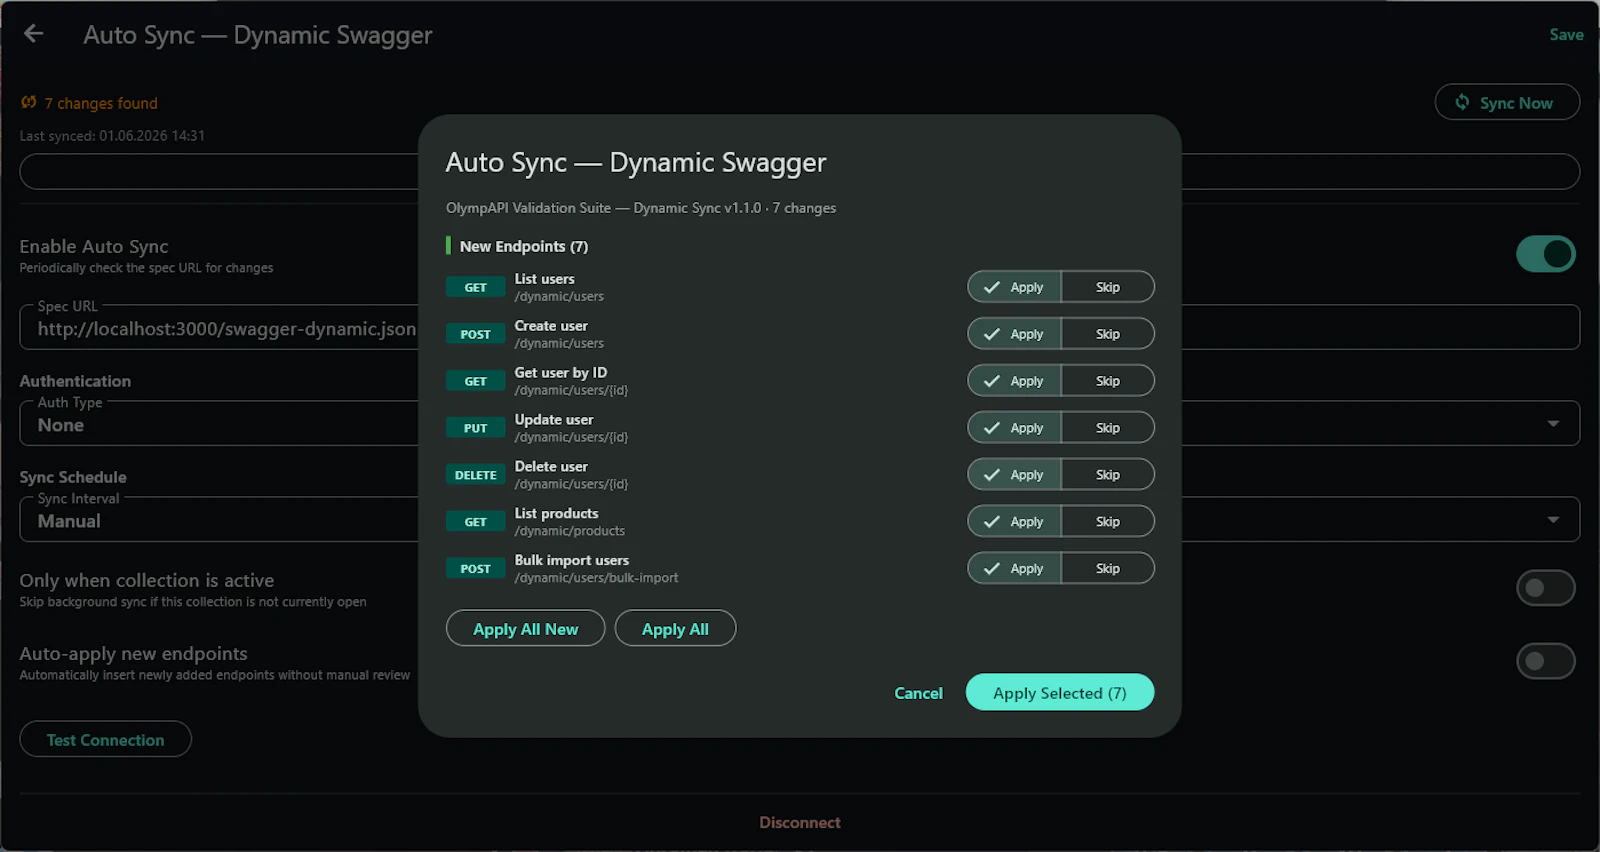Screen dimensions: 1600x852
Task: Click the PUT badge for Update user
Action: [475, 428]
